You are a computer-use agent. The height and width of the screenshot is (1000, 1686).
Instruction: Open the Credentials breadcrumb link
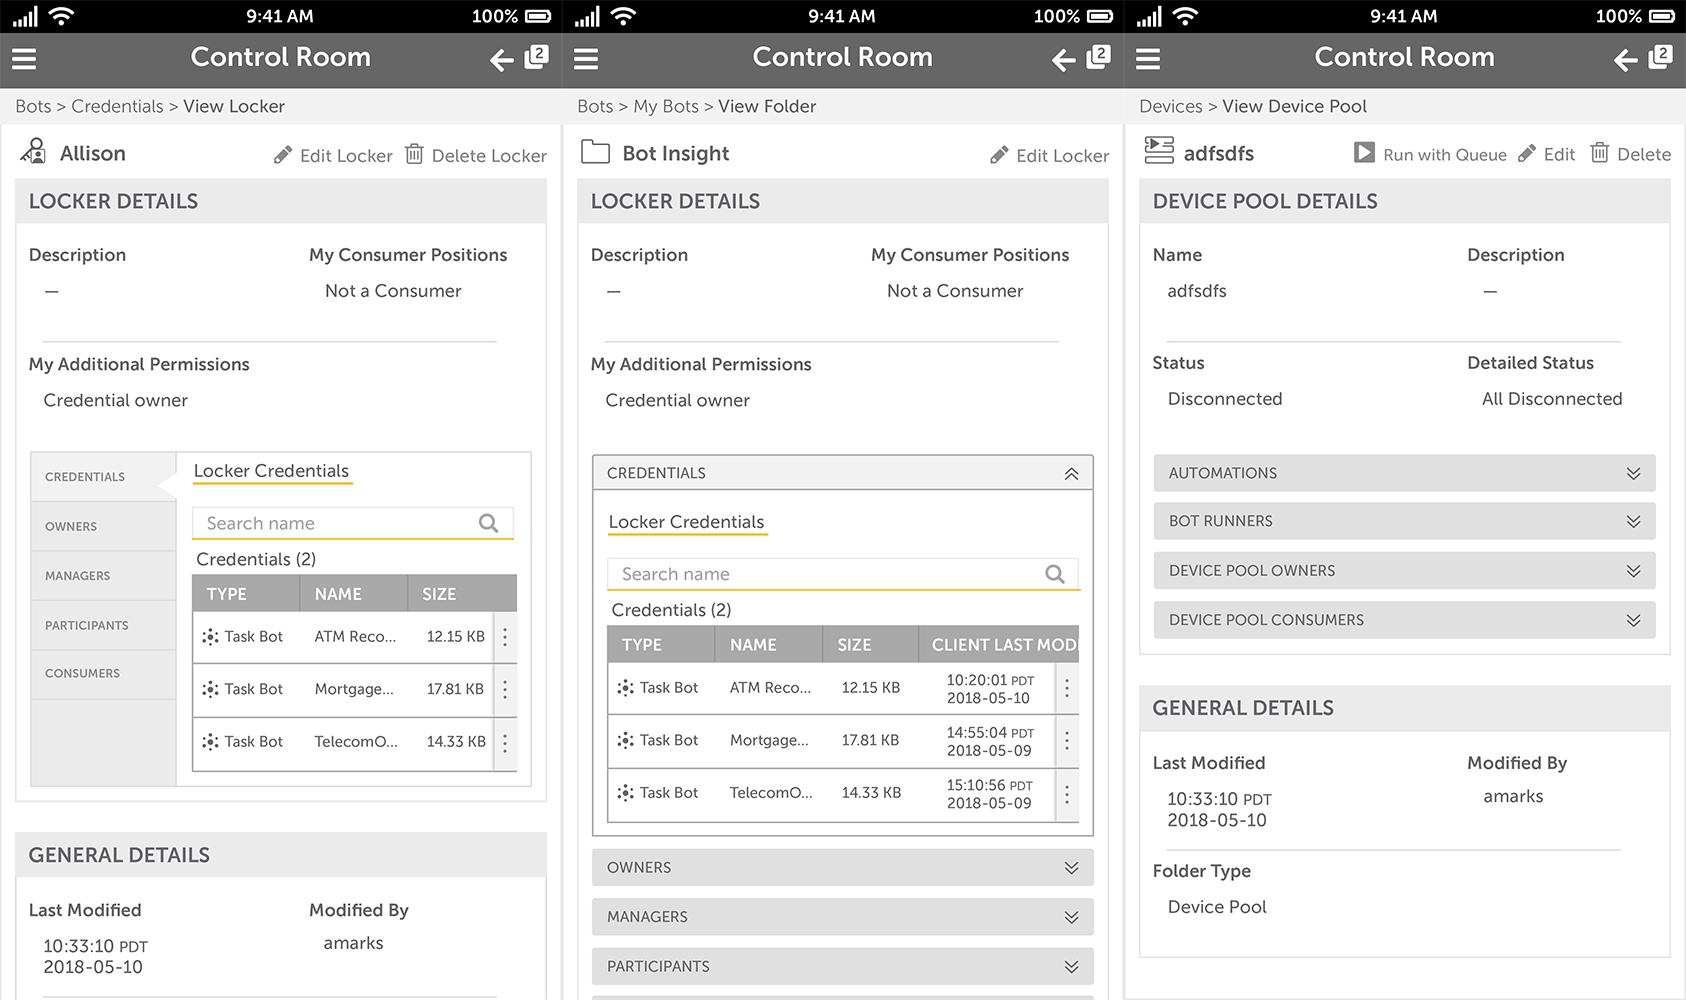[x=117, y=106]
